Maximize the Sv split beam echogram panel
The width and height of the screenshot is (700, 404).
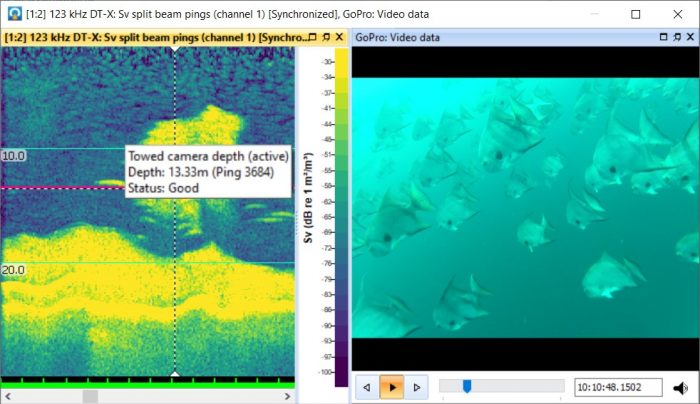point(312,37)
